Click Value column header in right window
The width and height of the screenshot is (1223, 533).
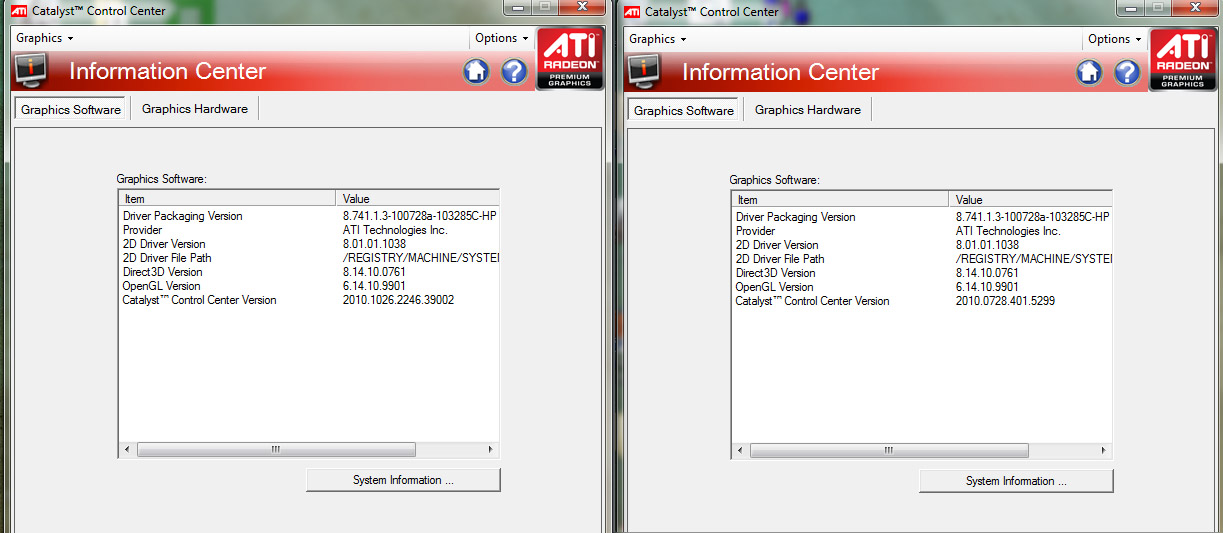click(x=1031, y=199)
